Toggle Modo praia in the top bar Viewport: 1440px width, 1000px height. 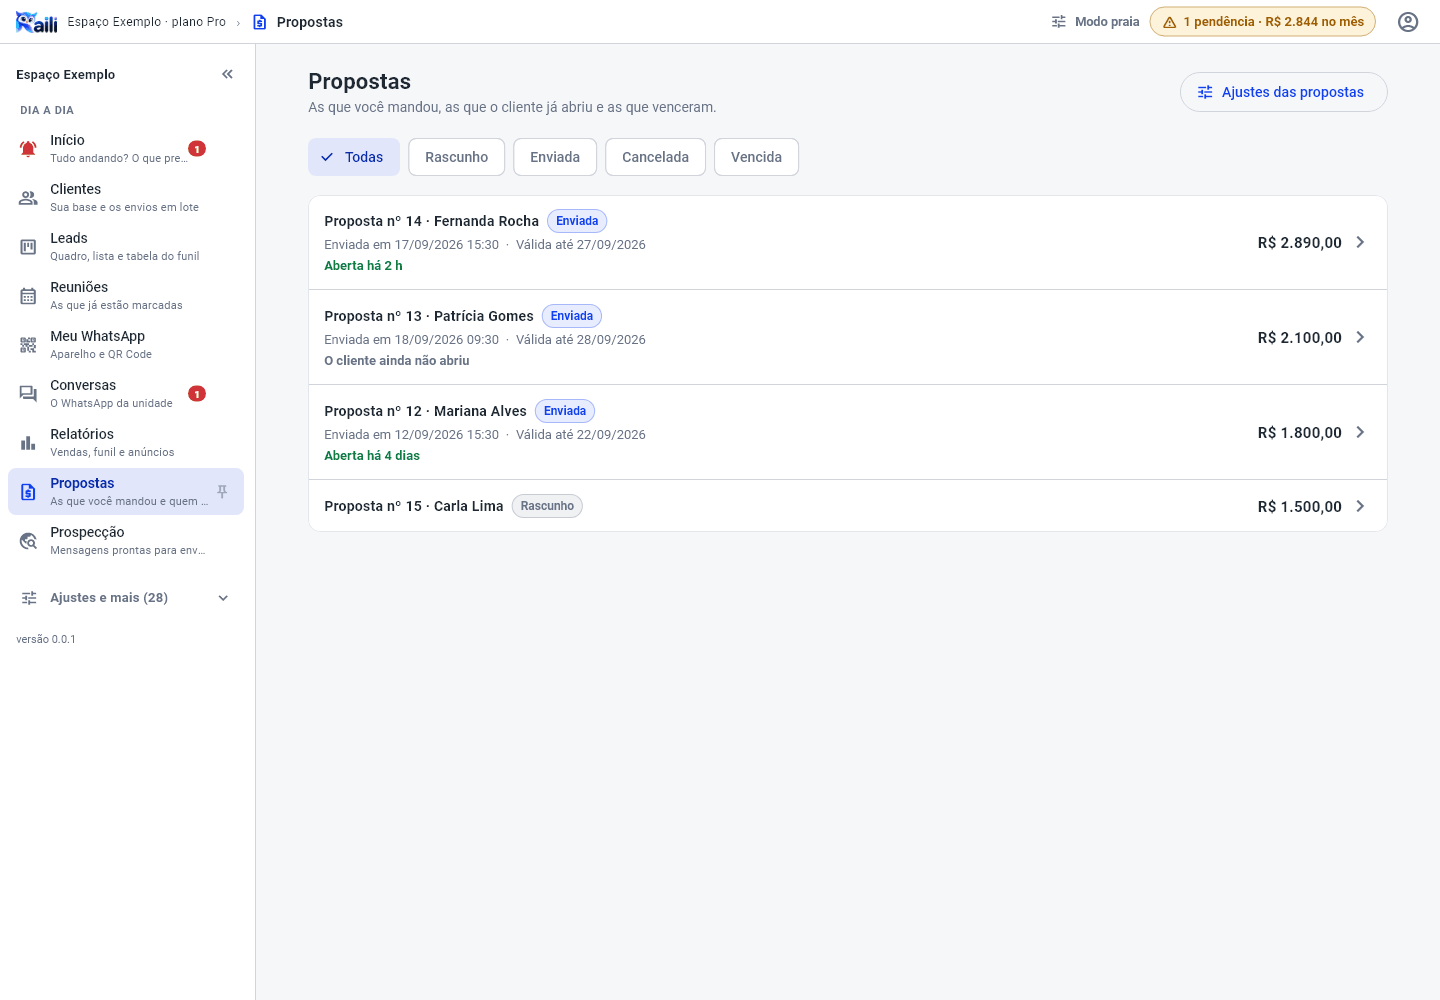1095,22
